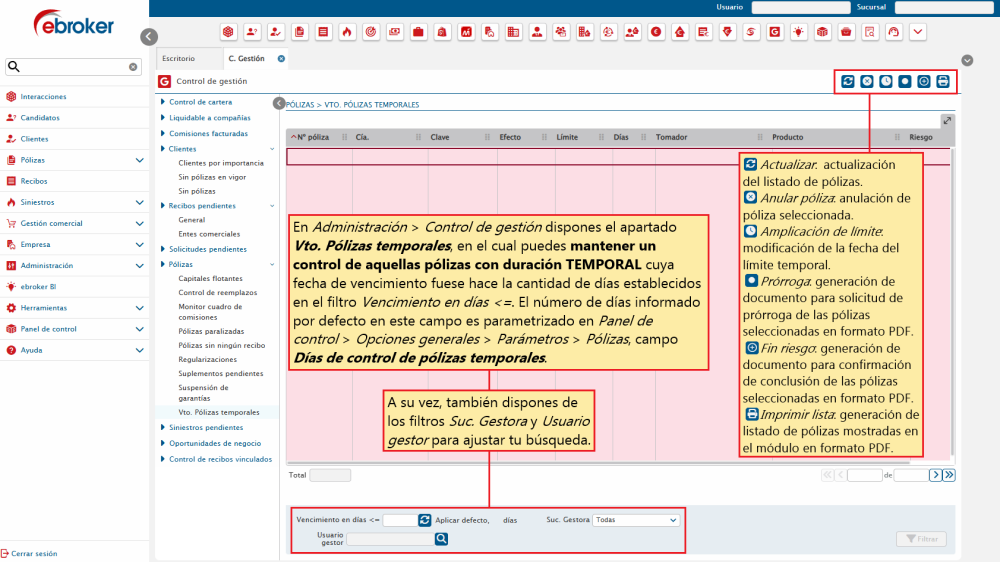Select Clientes por importancia tree item

(x=221, y=163)
